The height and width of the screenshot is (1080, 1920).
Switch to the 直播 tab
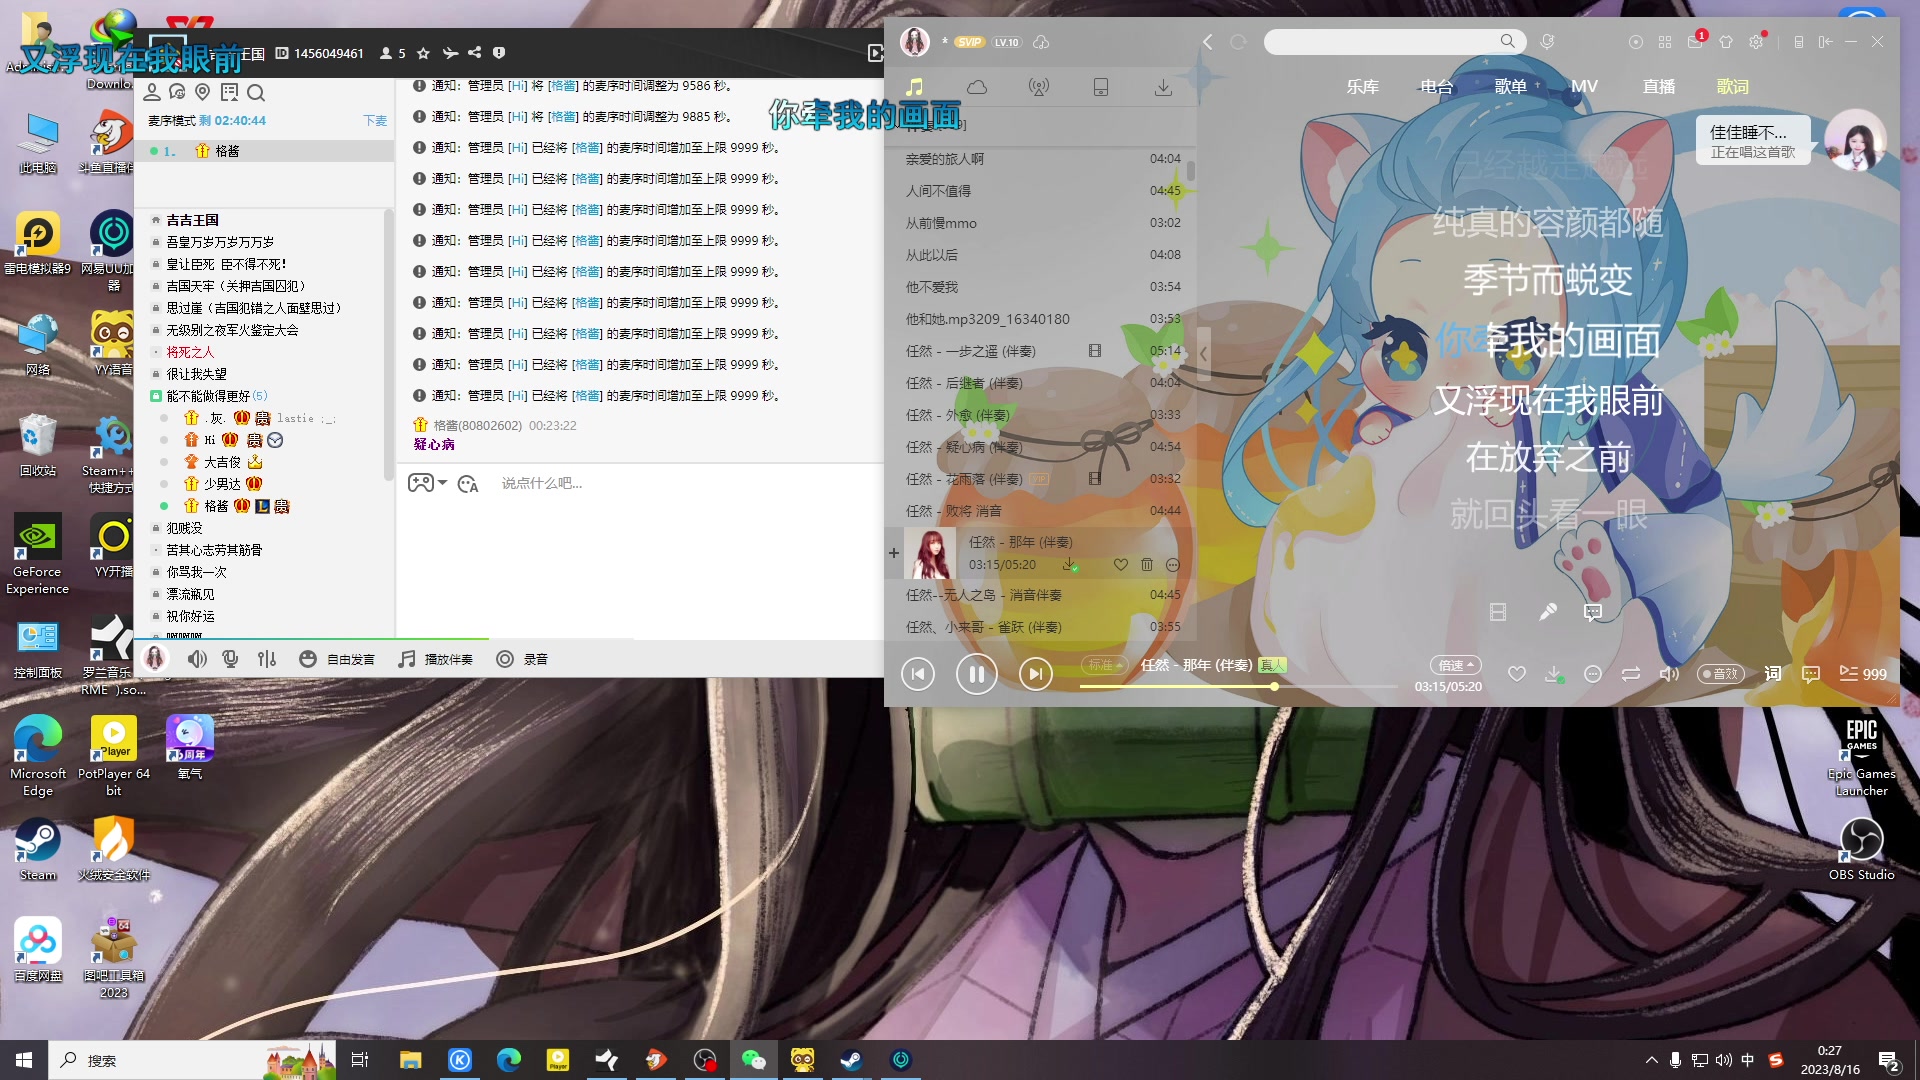(x=1658, y=87)
